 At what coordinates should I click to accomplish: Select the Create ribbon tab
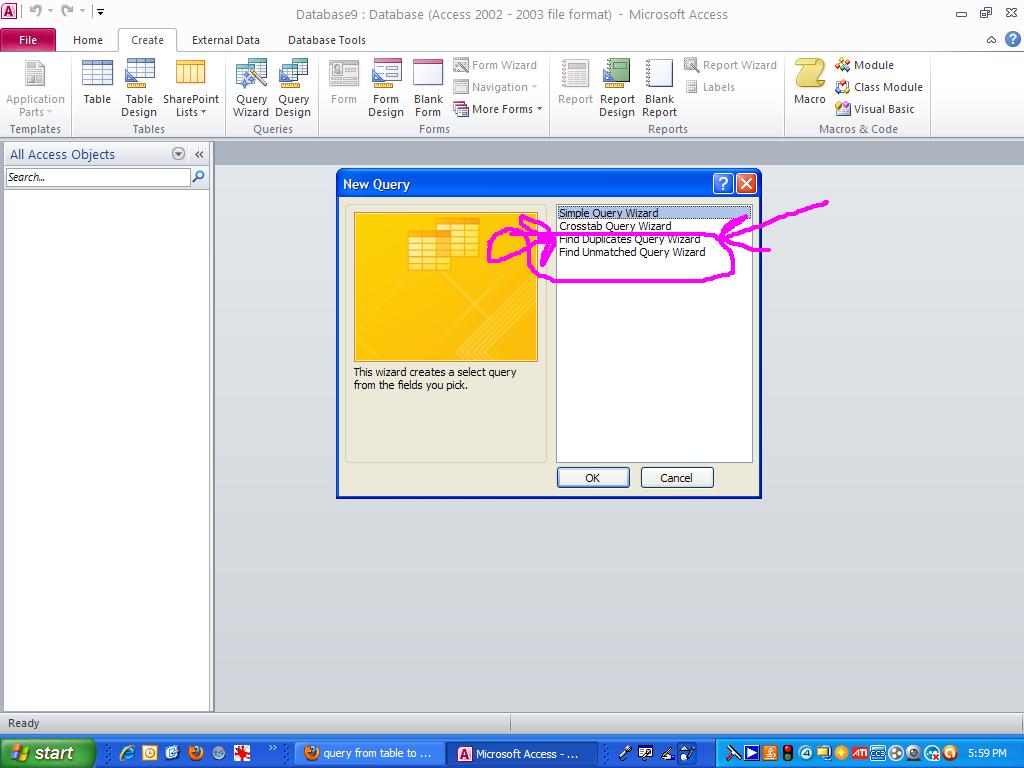point(148,40)
